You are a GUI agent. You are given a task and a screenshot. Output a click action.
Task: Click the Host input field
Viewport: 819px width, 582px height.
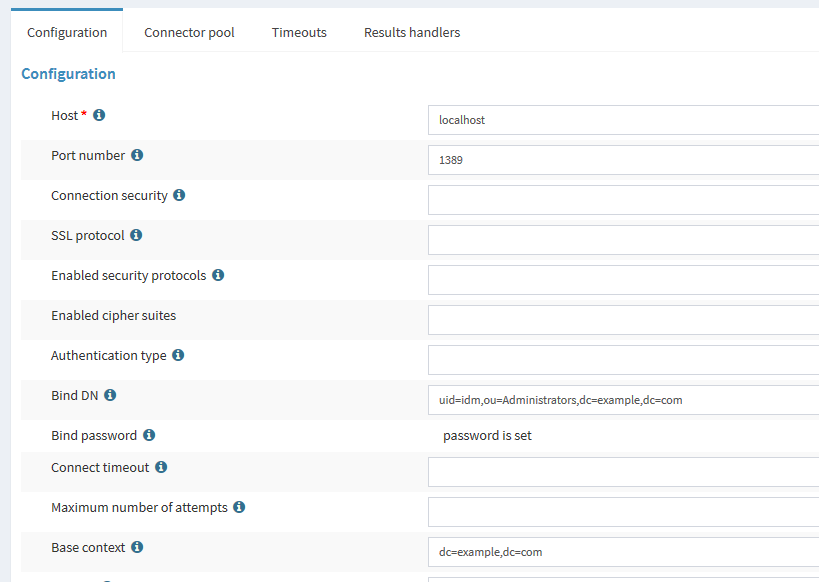click(622, 120)
